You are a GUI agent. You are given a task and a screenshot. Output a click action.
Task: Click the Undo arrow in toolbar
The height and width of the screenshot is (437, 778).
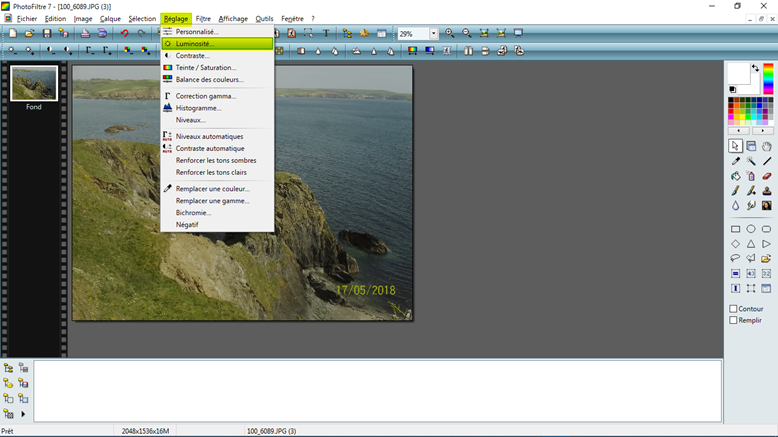click(x=125, y=34)
